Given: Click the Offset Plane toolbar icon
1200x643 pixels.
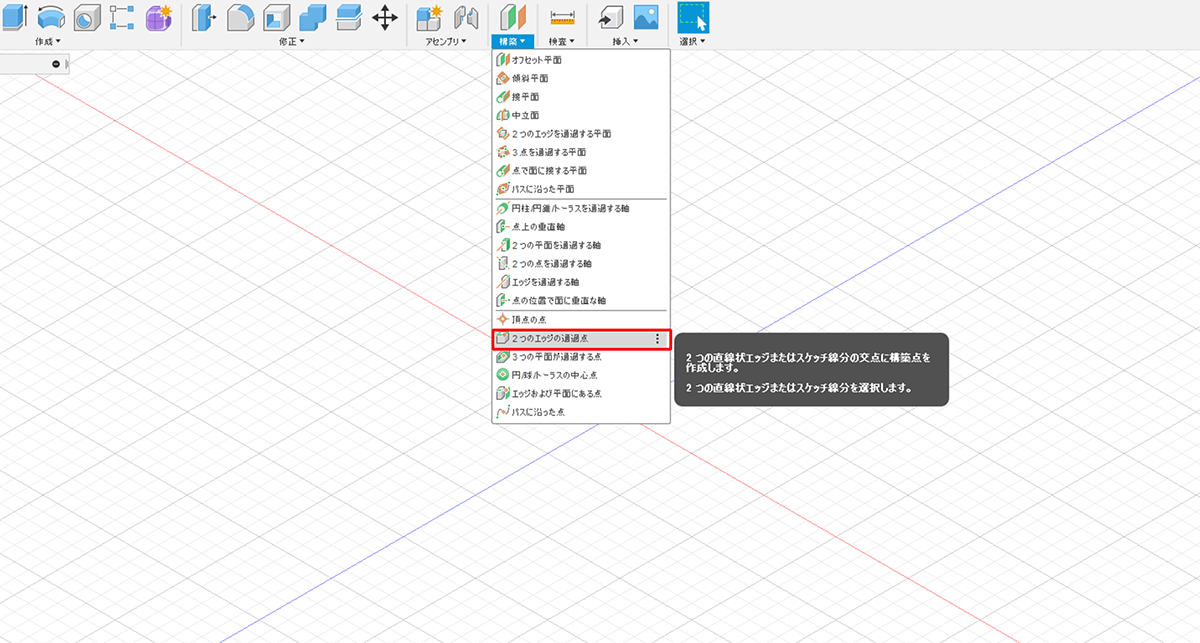Looking at the screenshot, I should click(513, 17).
